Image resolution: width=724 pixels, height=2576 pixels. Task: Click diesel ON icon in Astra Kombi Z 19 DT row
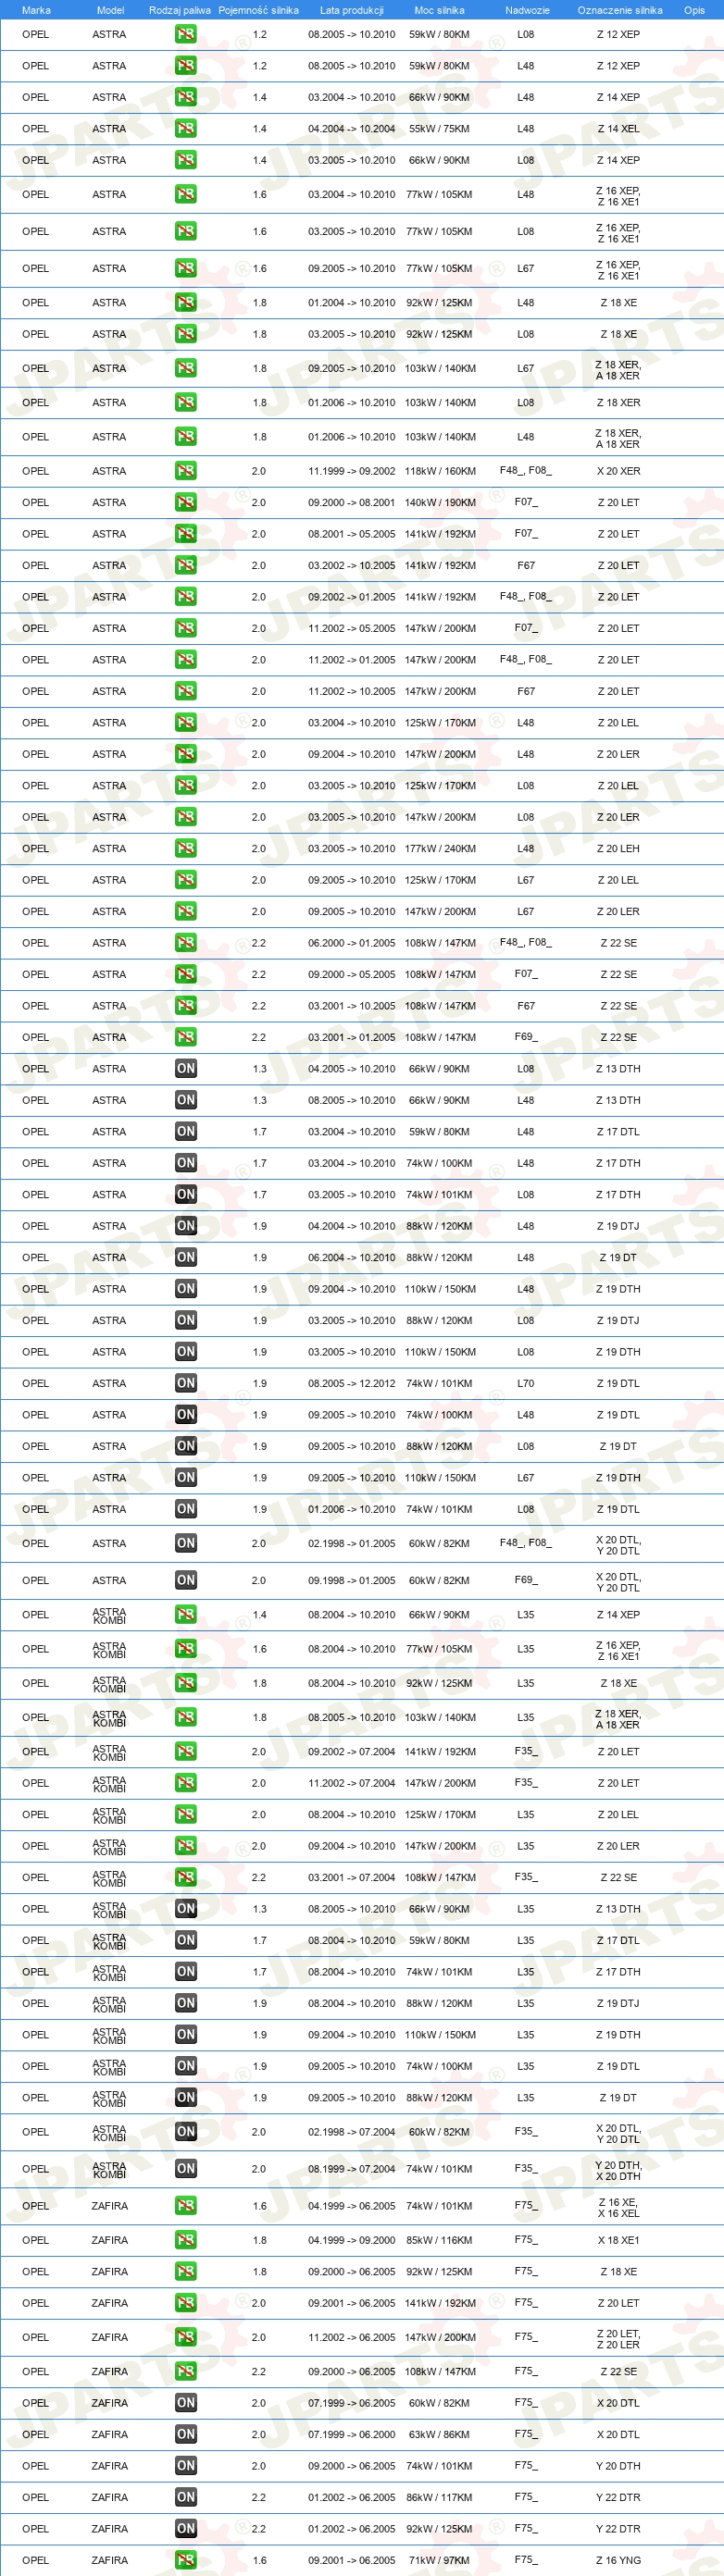click(x=186, y=2097)
